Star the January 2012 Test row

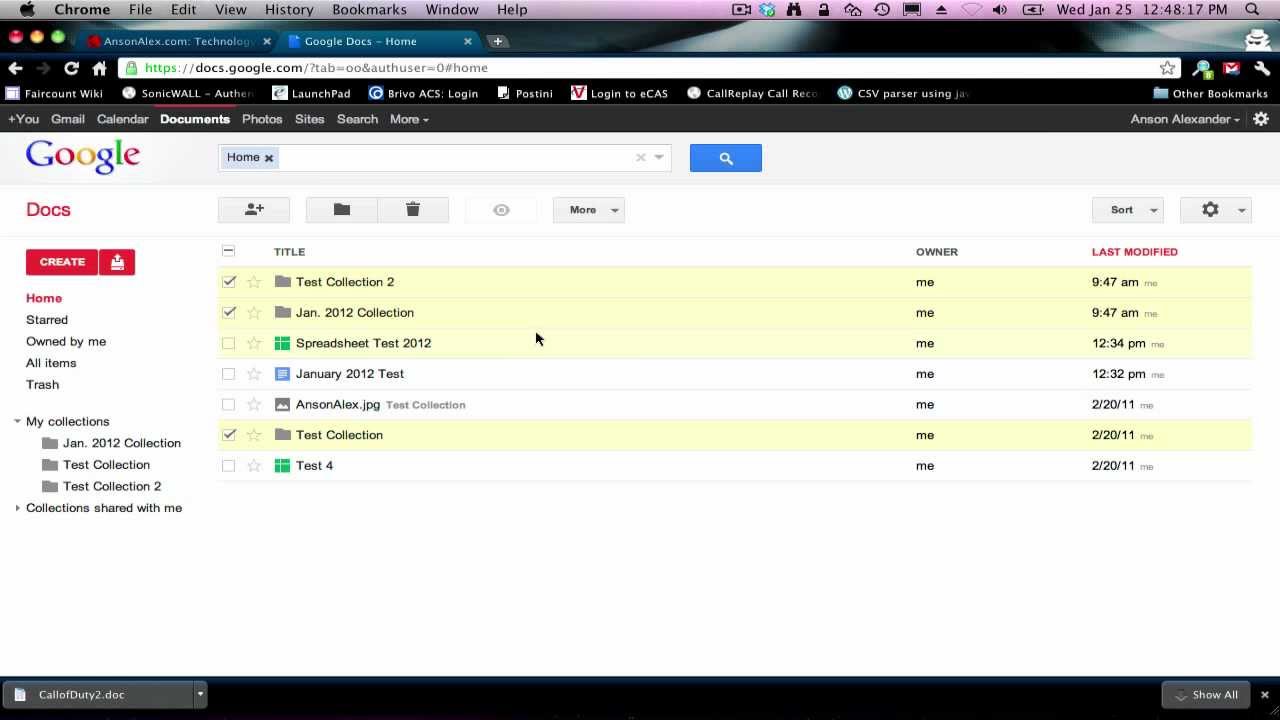[254, 374]
